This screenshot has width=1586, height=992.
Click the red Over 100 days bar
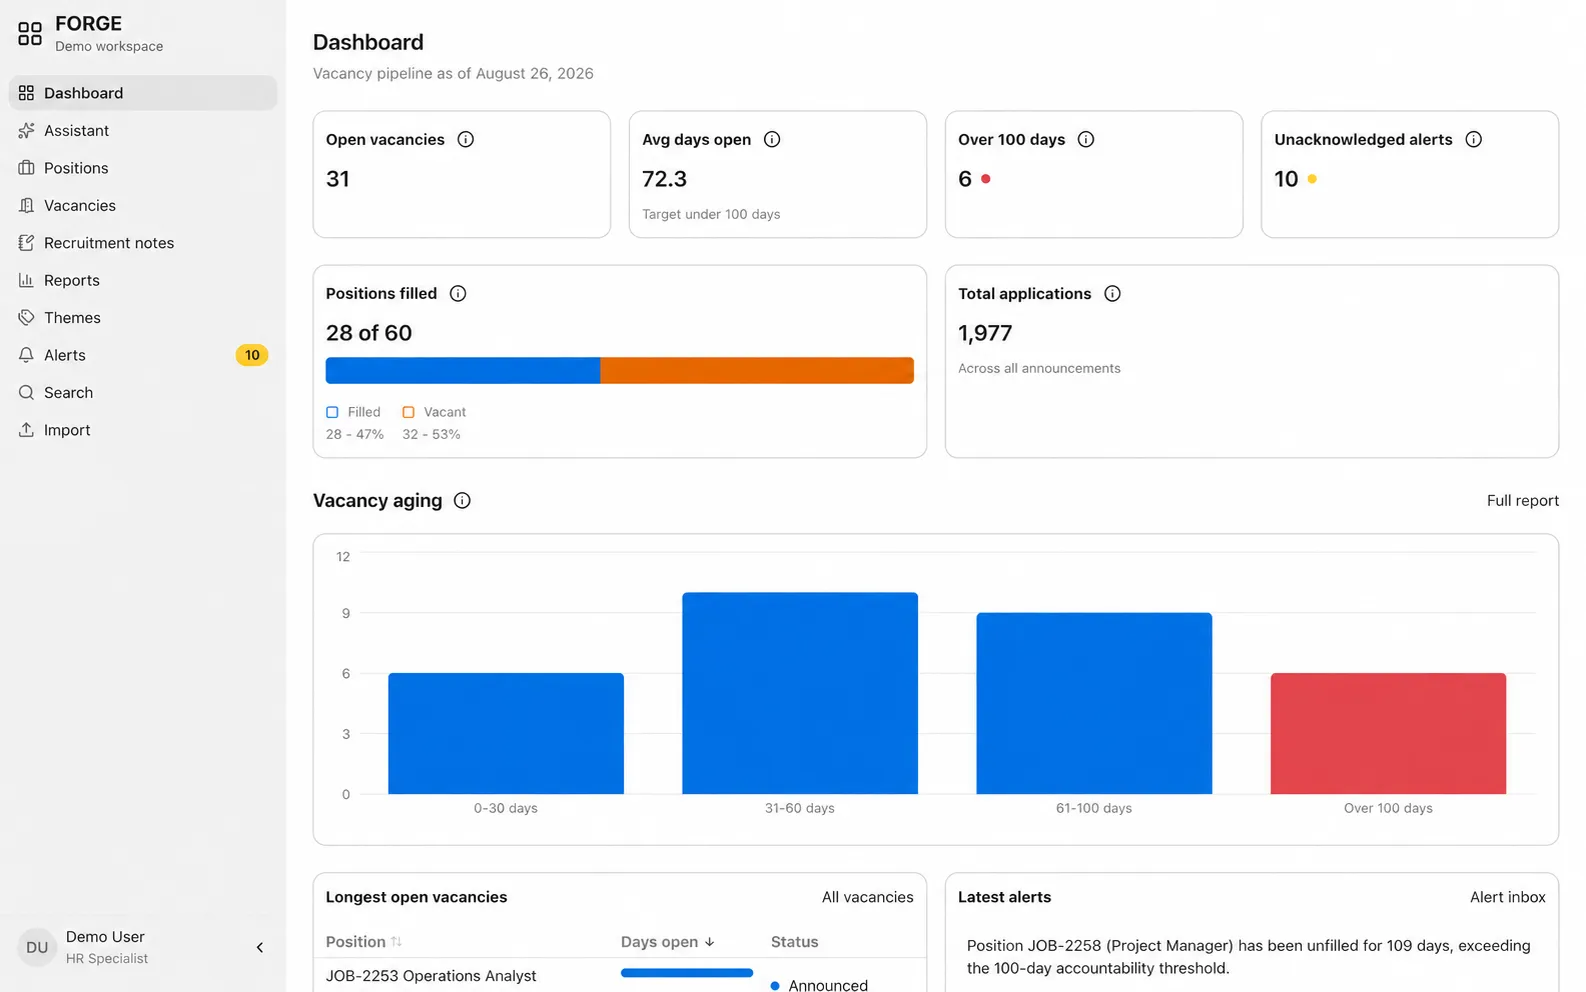click(x=1388, y=733)
